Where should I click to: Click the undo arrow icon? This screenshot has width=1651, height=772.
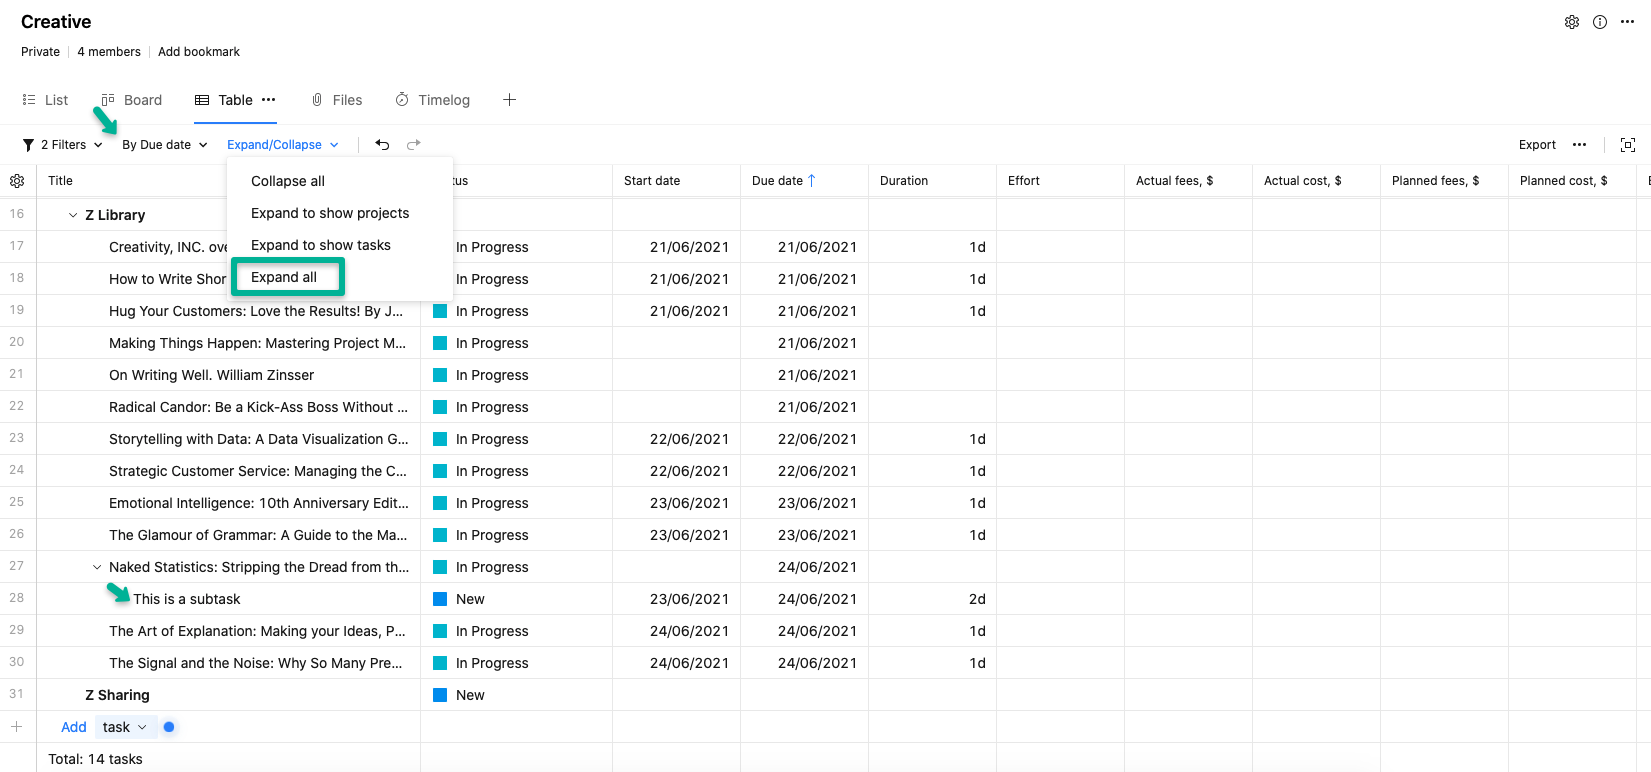(x=382, y=145)
